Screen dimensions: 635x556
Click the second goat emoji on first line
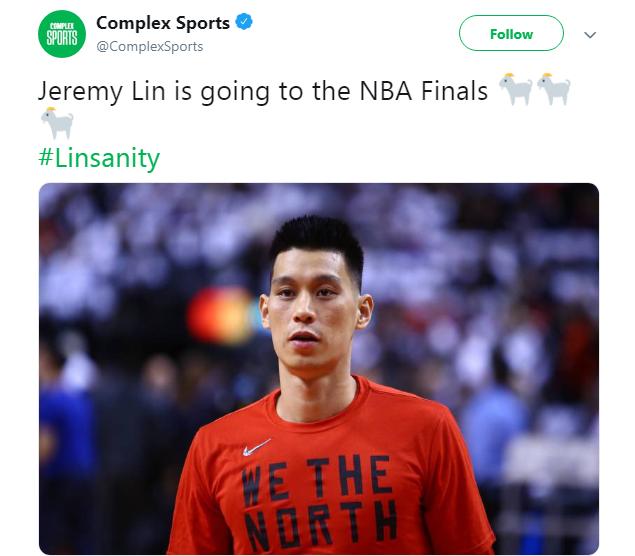pyautogui.click(x=554, y=89)
